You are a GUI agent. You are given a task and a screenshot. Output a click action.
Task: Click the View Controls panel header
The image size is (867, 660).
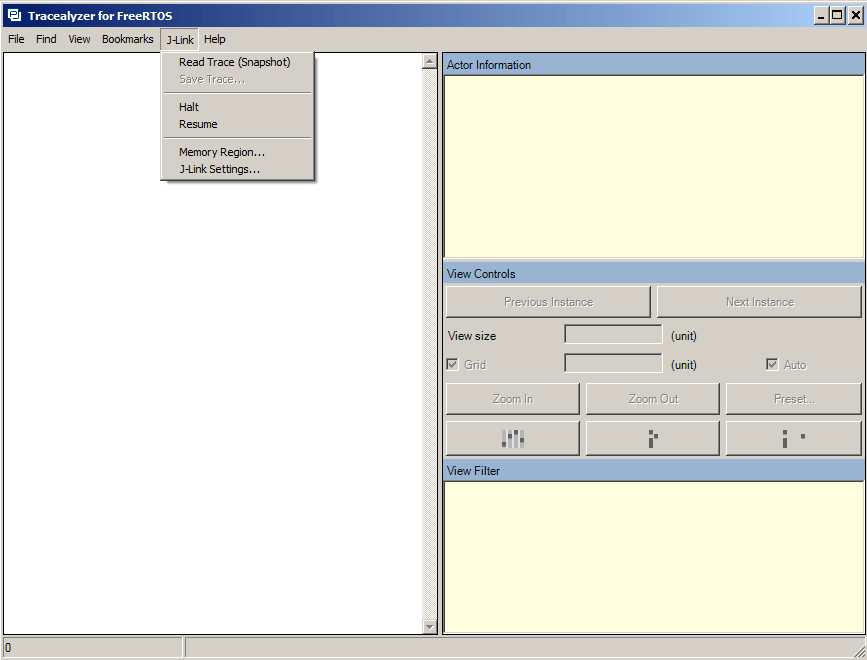point(654,274)
